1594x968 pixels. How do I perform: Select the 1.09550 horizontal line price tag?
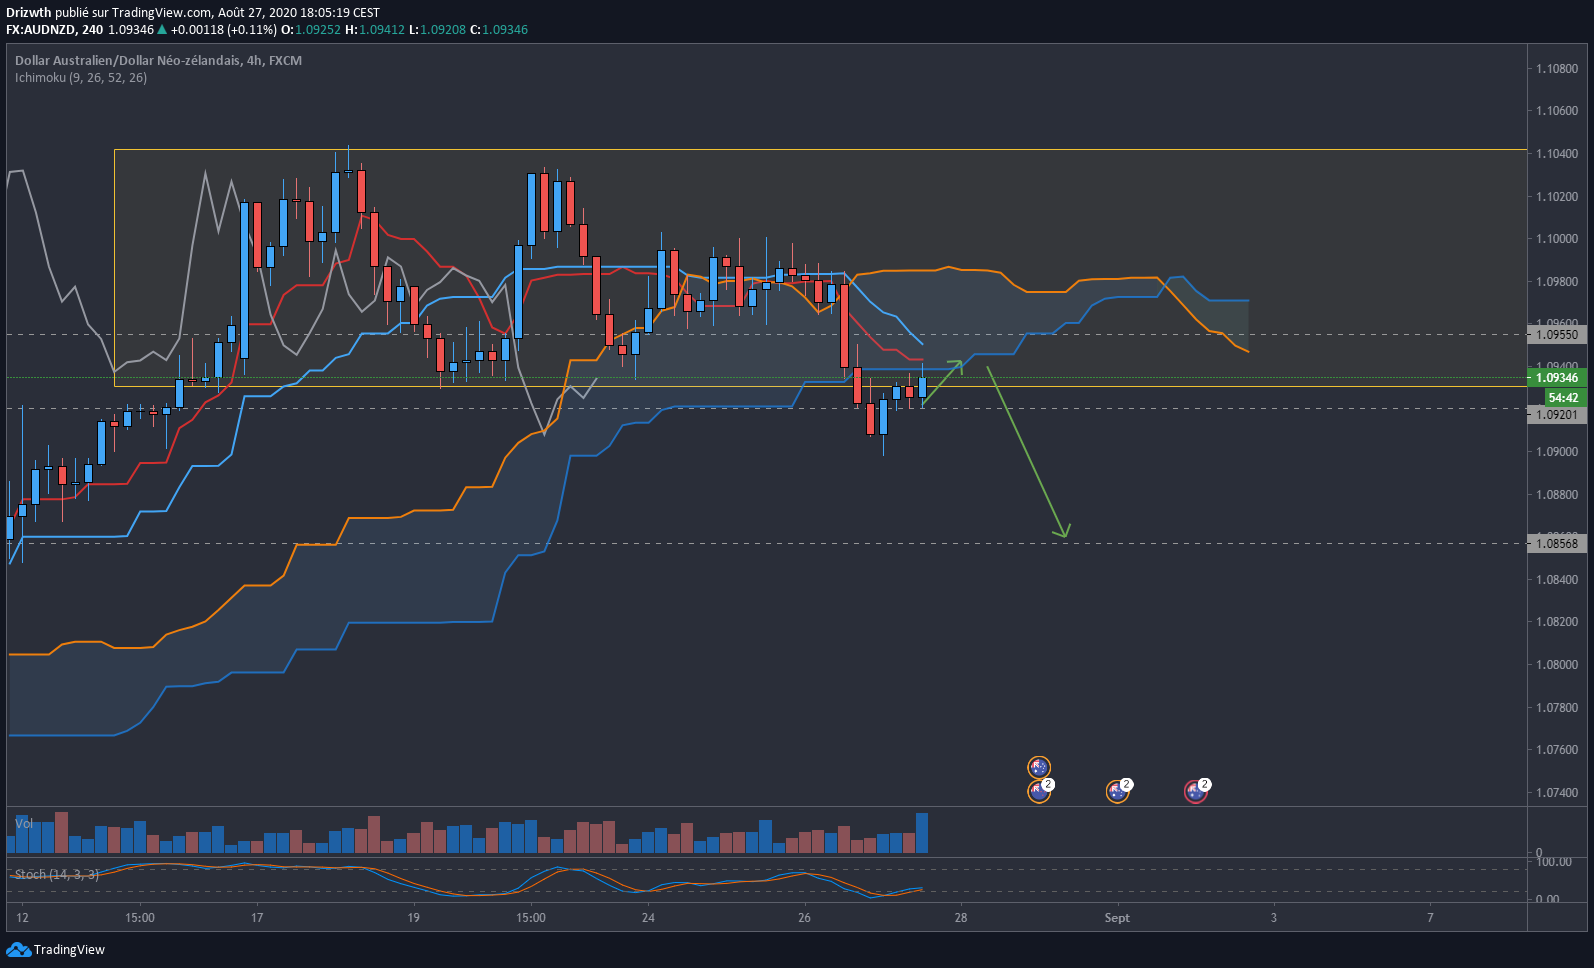[x=1557, y=335]
